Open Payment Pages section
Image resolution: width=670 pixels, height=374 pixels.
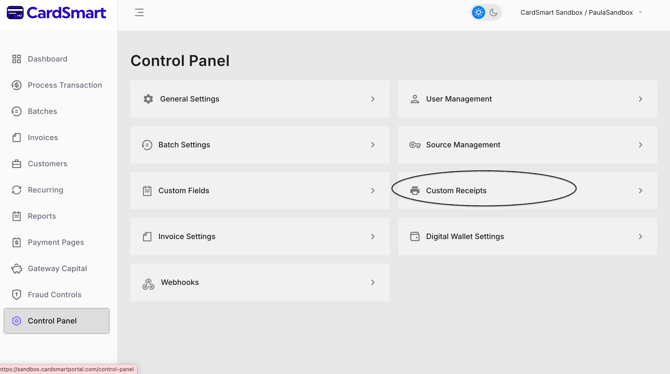(56, 242)
